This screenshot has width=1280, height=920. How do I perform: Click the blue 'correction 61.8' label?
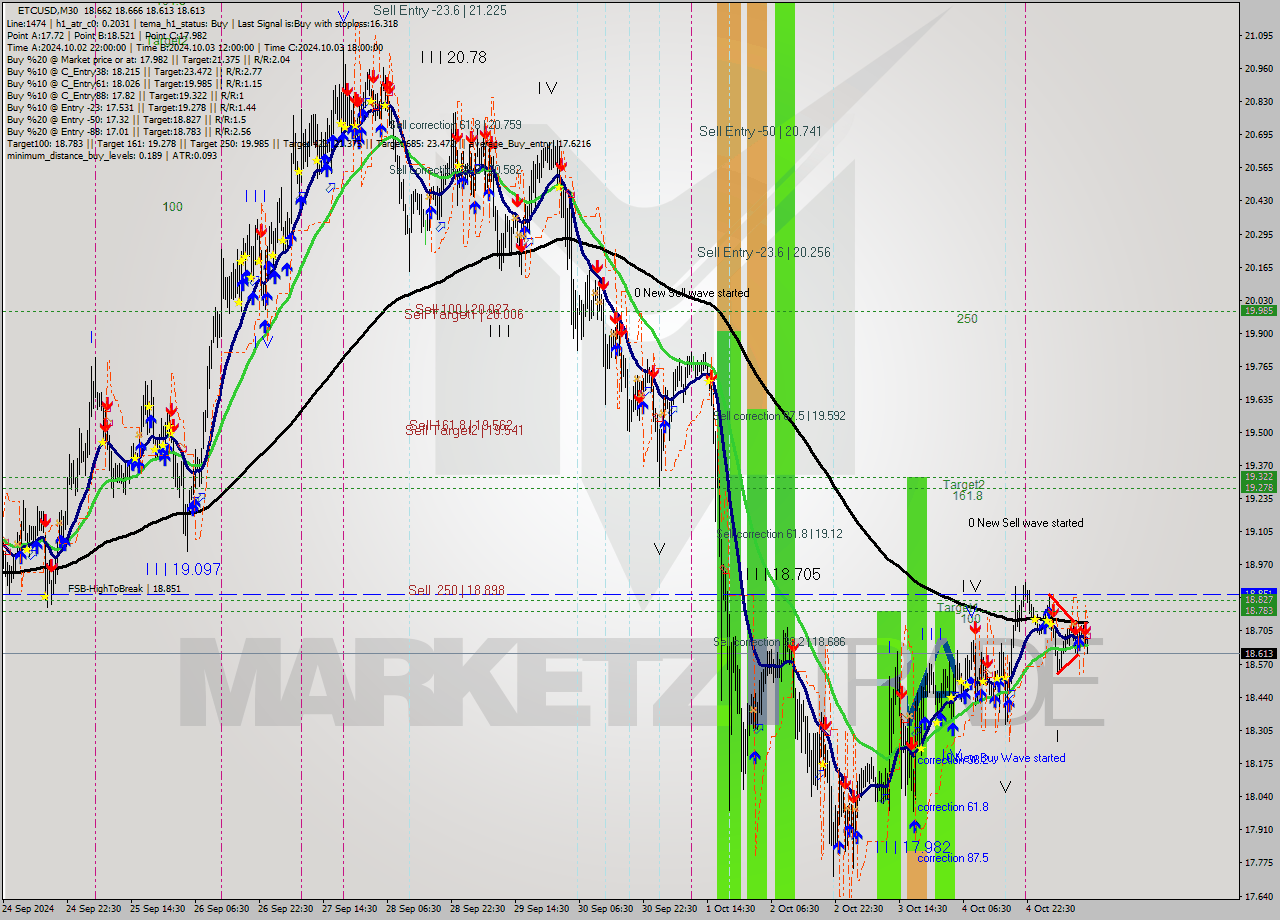pyautogui.click(x=953, y=807)
